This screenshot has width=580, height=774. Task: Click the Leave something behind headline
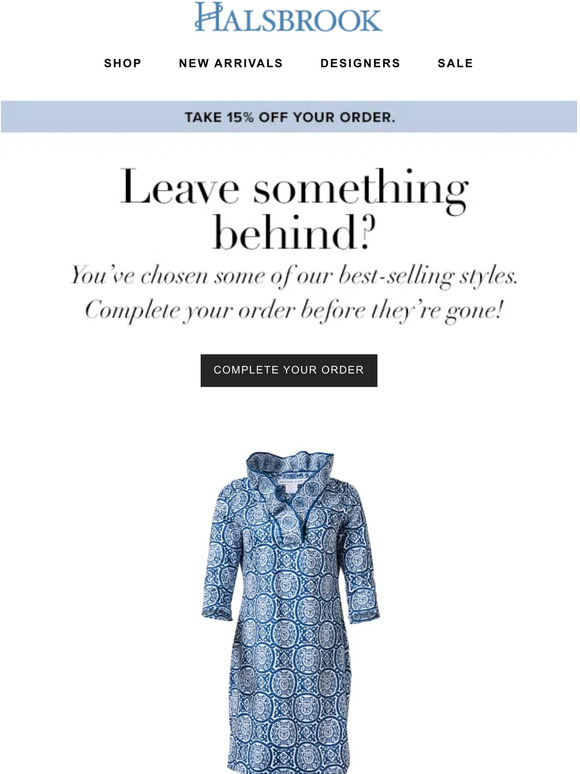294,209
